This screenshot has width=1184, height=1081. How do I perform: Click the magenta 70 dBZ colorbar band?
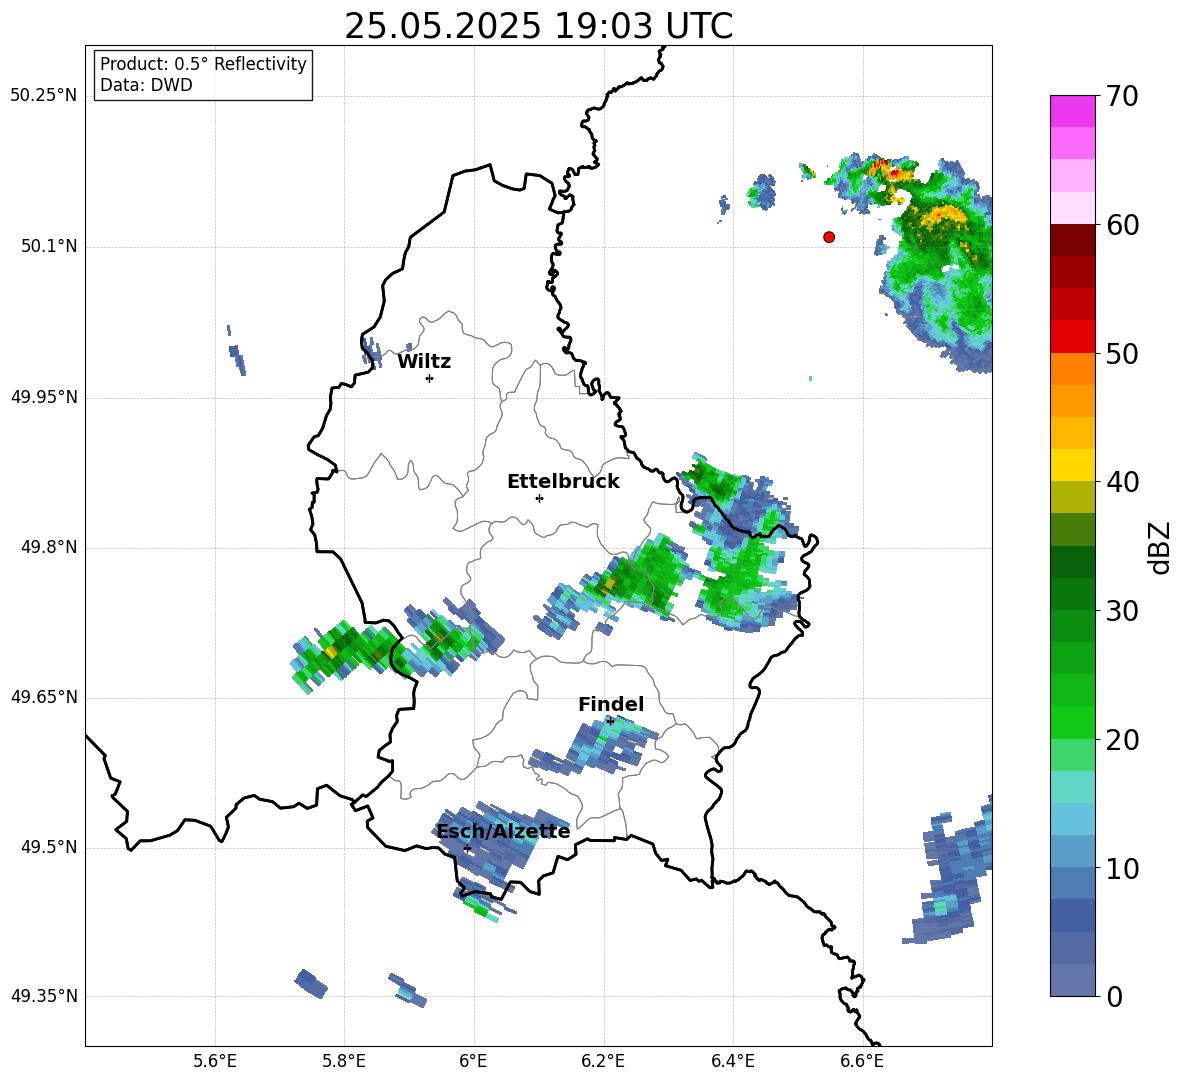coord(1072,111)
